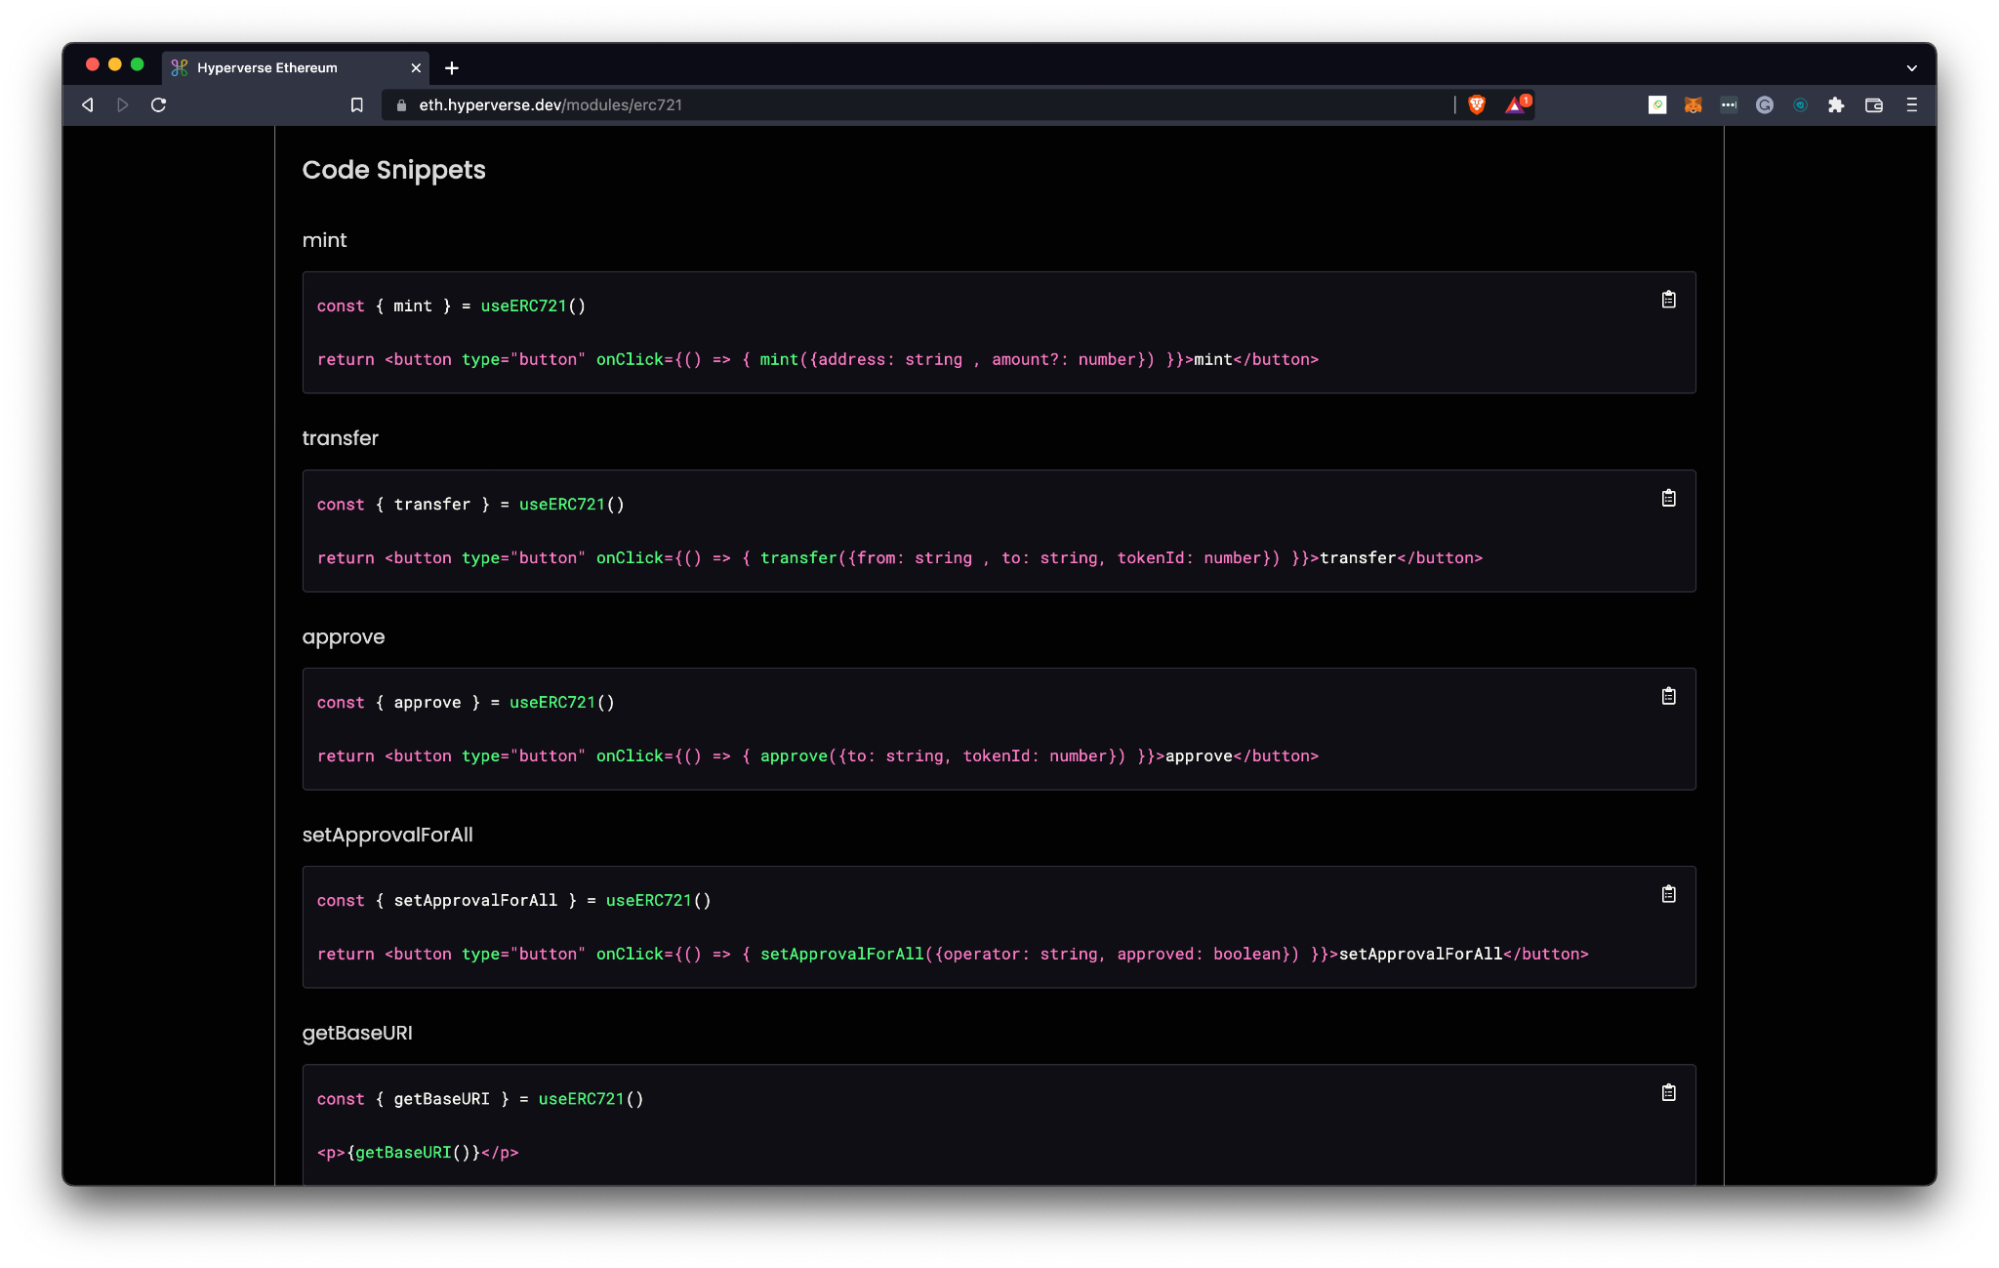This screenshot has height=1268, width=1999.
Task: Click the 'const { approve } = useERC721()' line
Action: [466, 702]
